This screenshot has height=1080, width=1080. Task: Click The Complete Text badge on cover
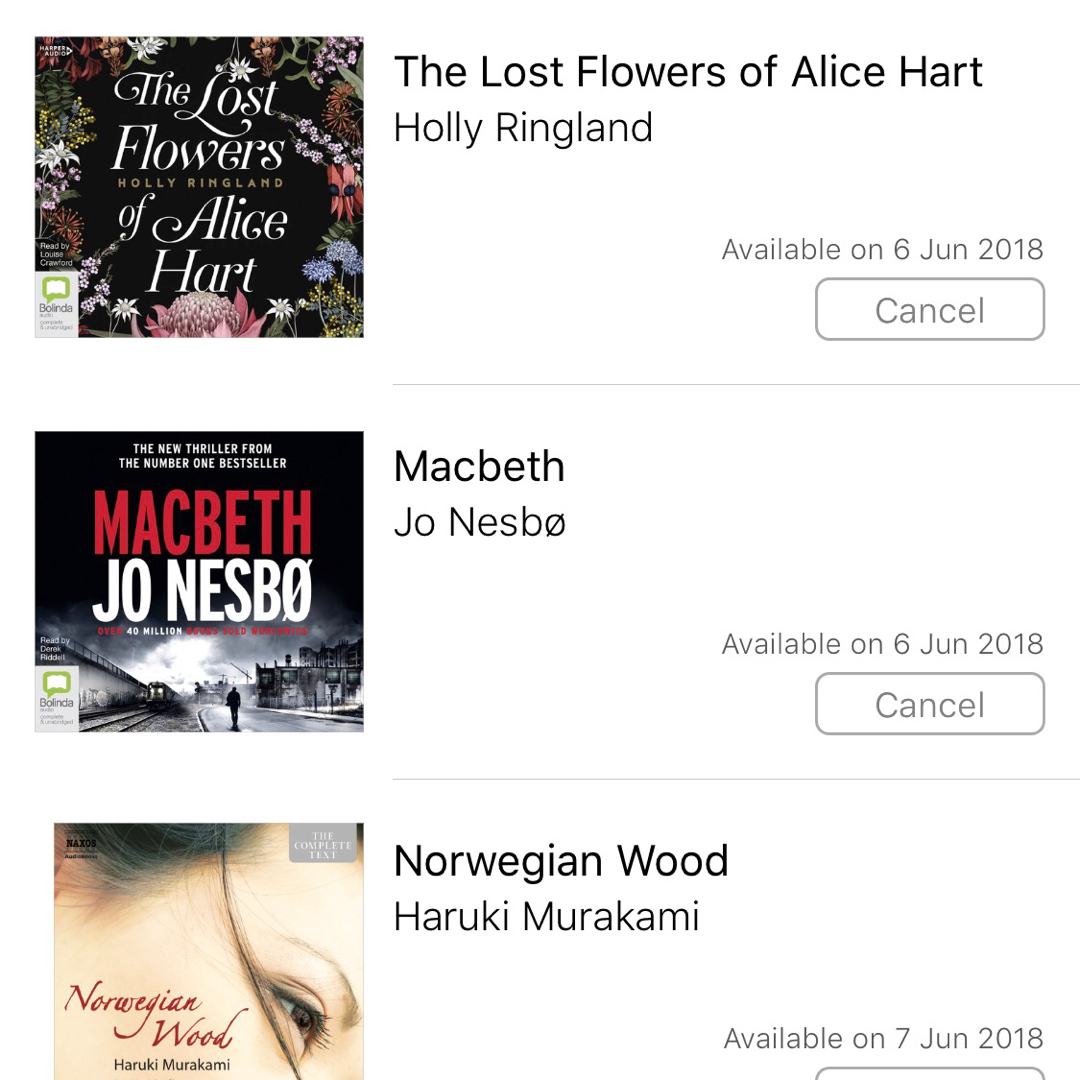coord(323,844)
